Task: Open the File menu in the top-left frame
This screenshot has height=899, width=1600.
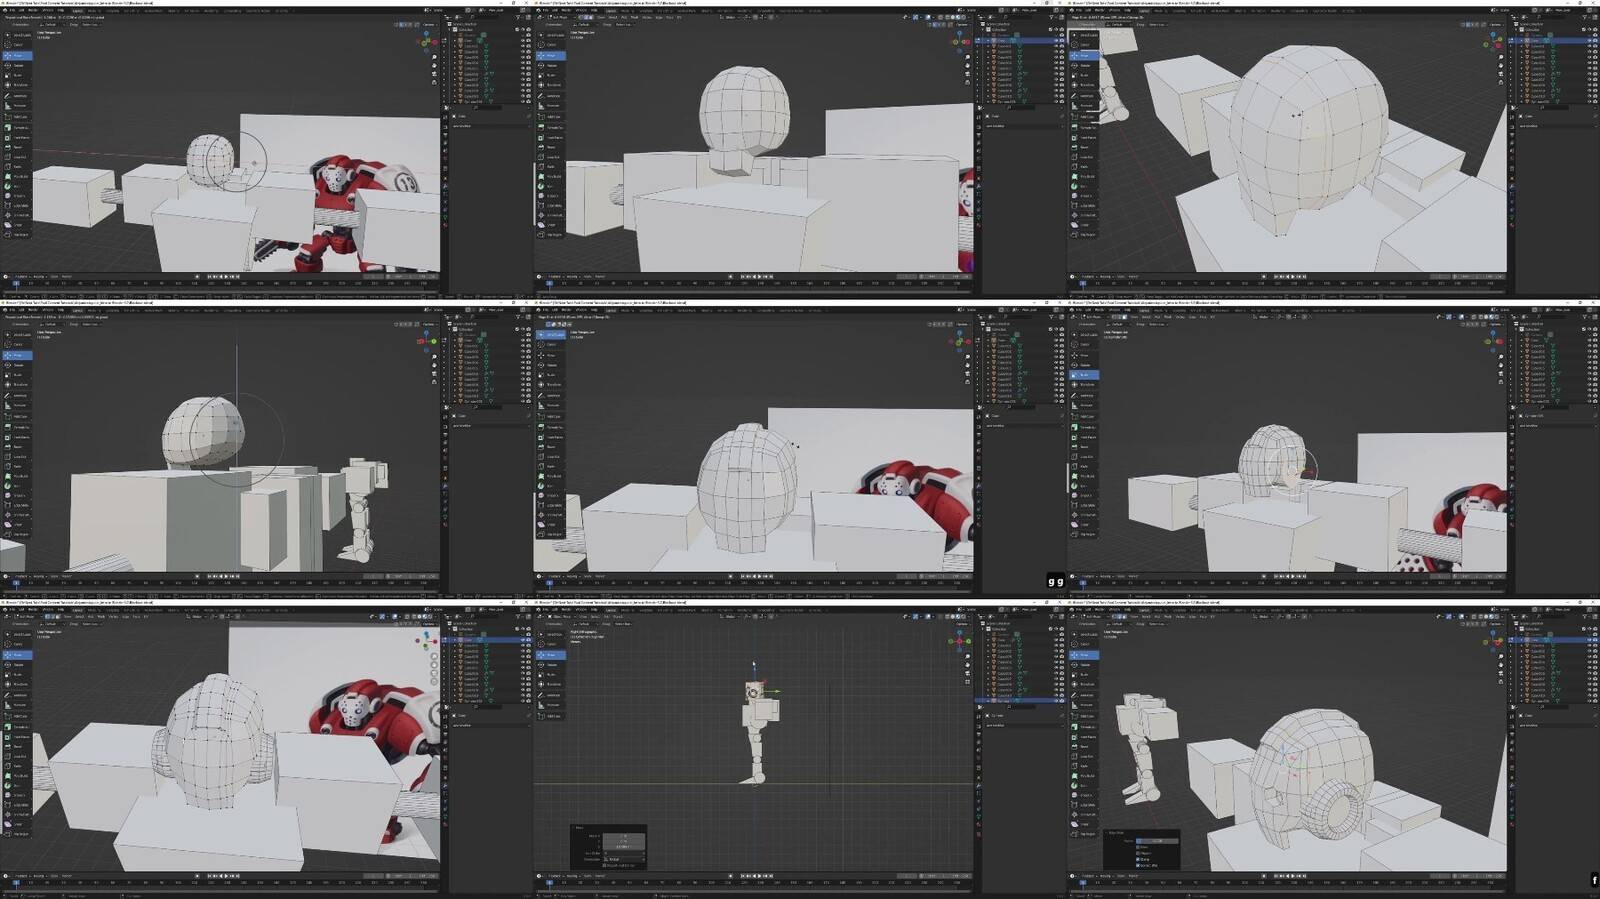Action: pyautogui.click(x=12, y=10)
